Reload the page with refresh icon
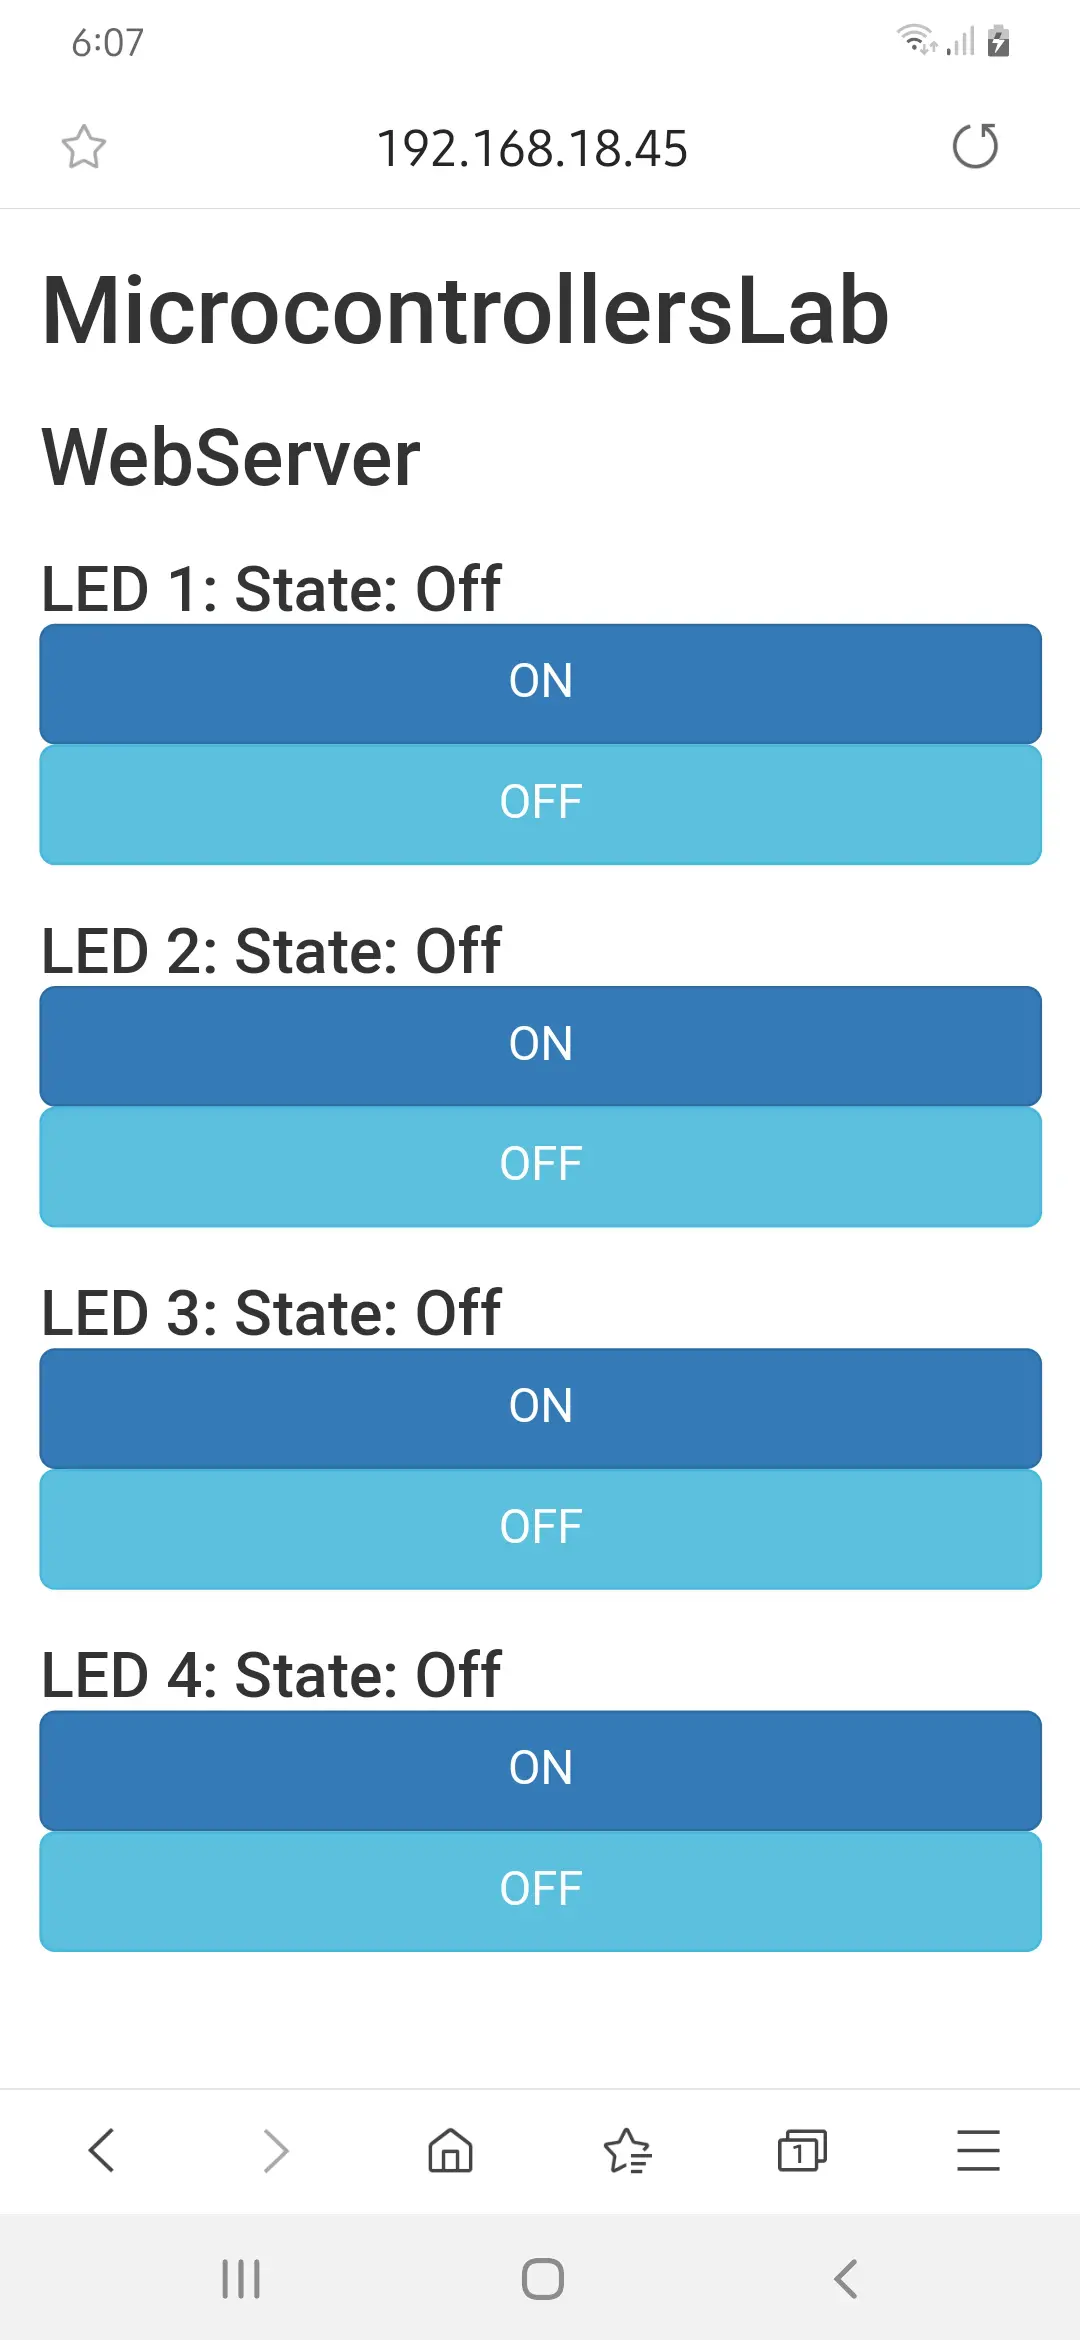The width and height of the screenshot is (1080, 2340). coord(975,147)
